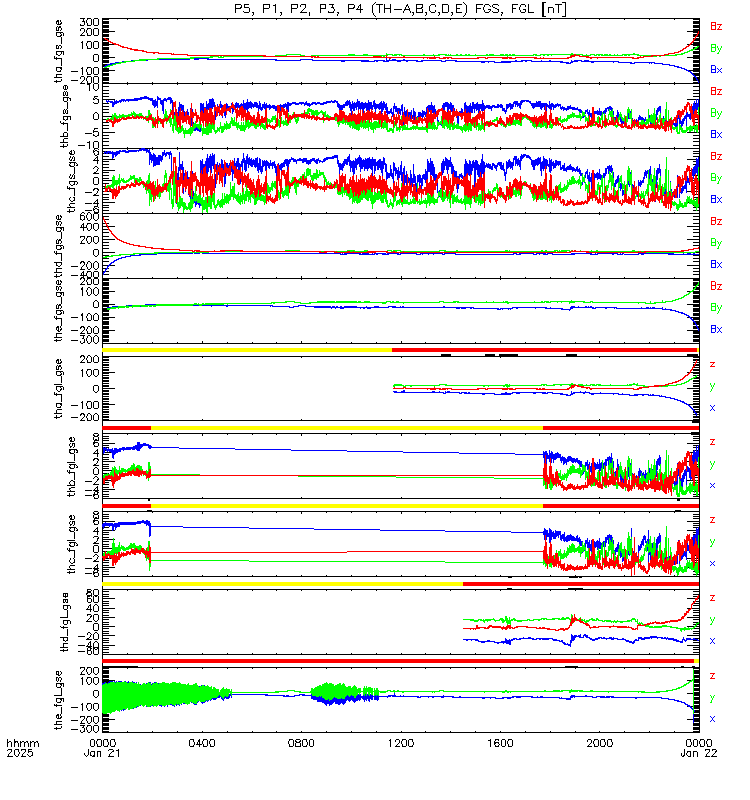The width and height of the screenshot is (750, 800).
Task: Select the thd_fgl_gse y-axis label
Action: [65, 622]
